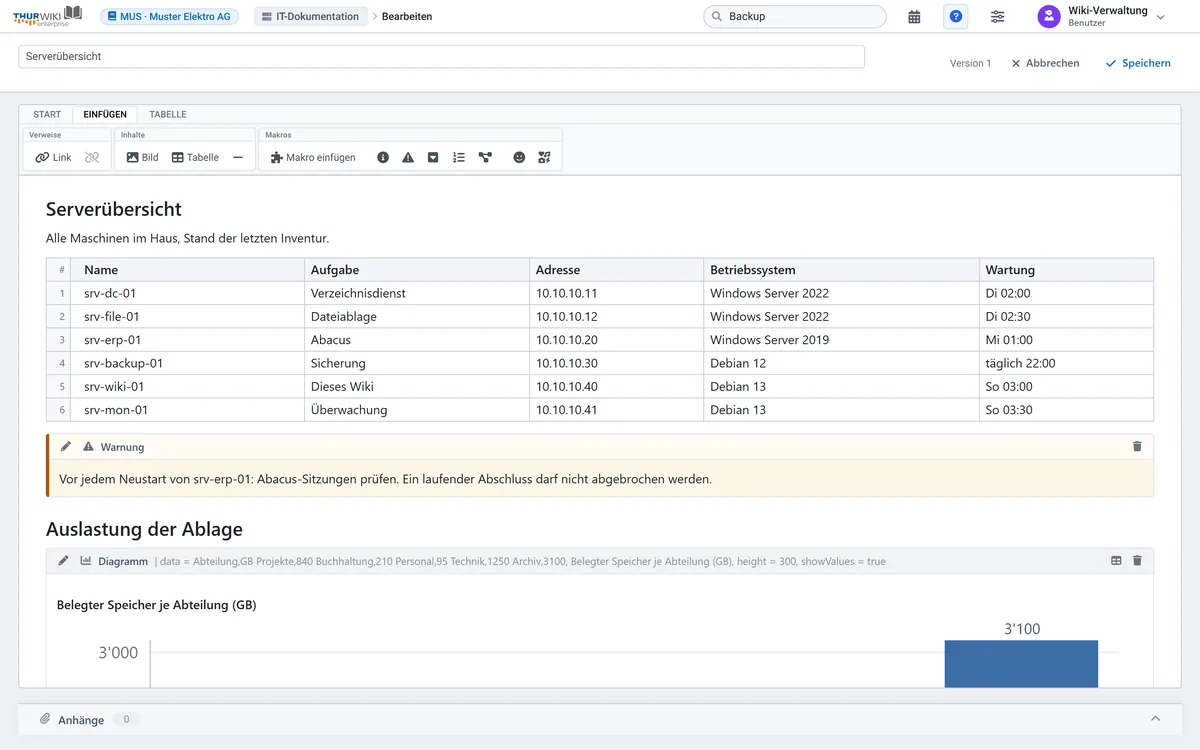Insert the QR code macro icon
Screen dimensions: 1200x750
click(544, 157)
